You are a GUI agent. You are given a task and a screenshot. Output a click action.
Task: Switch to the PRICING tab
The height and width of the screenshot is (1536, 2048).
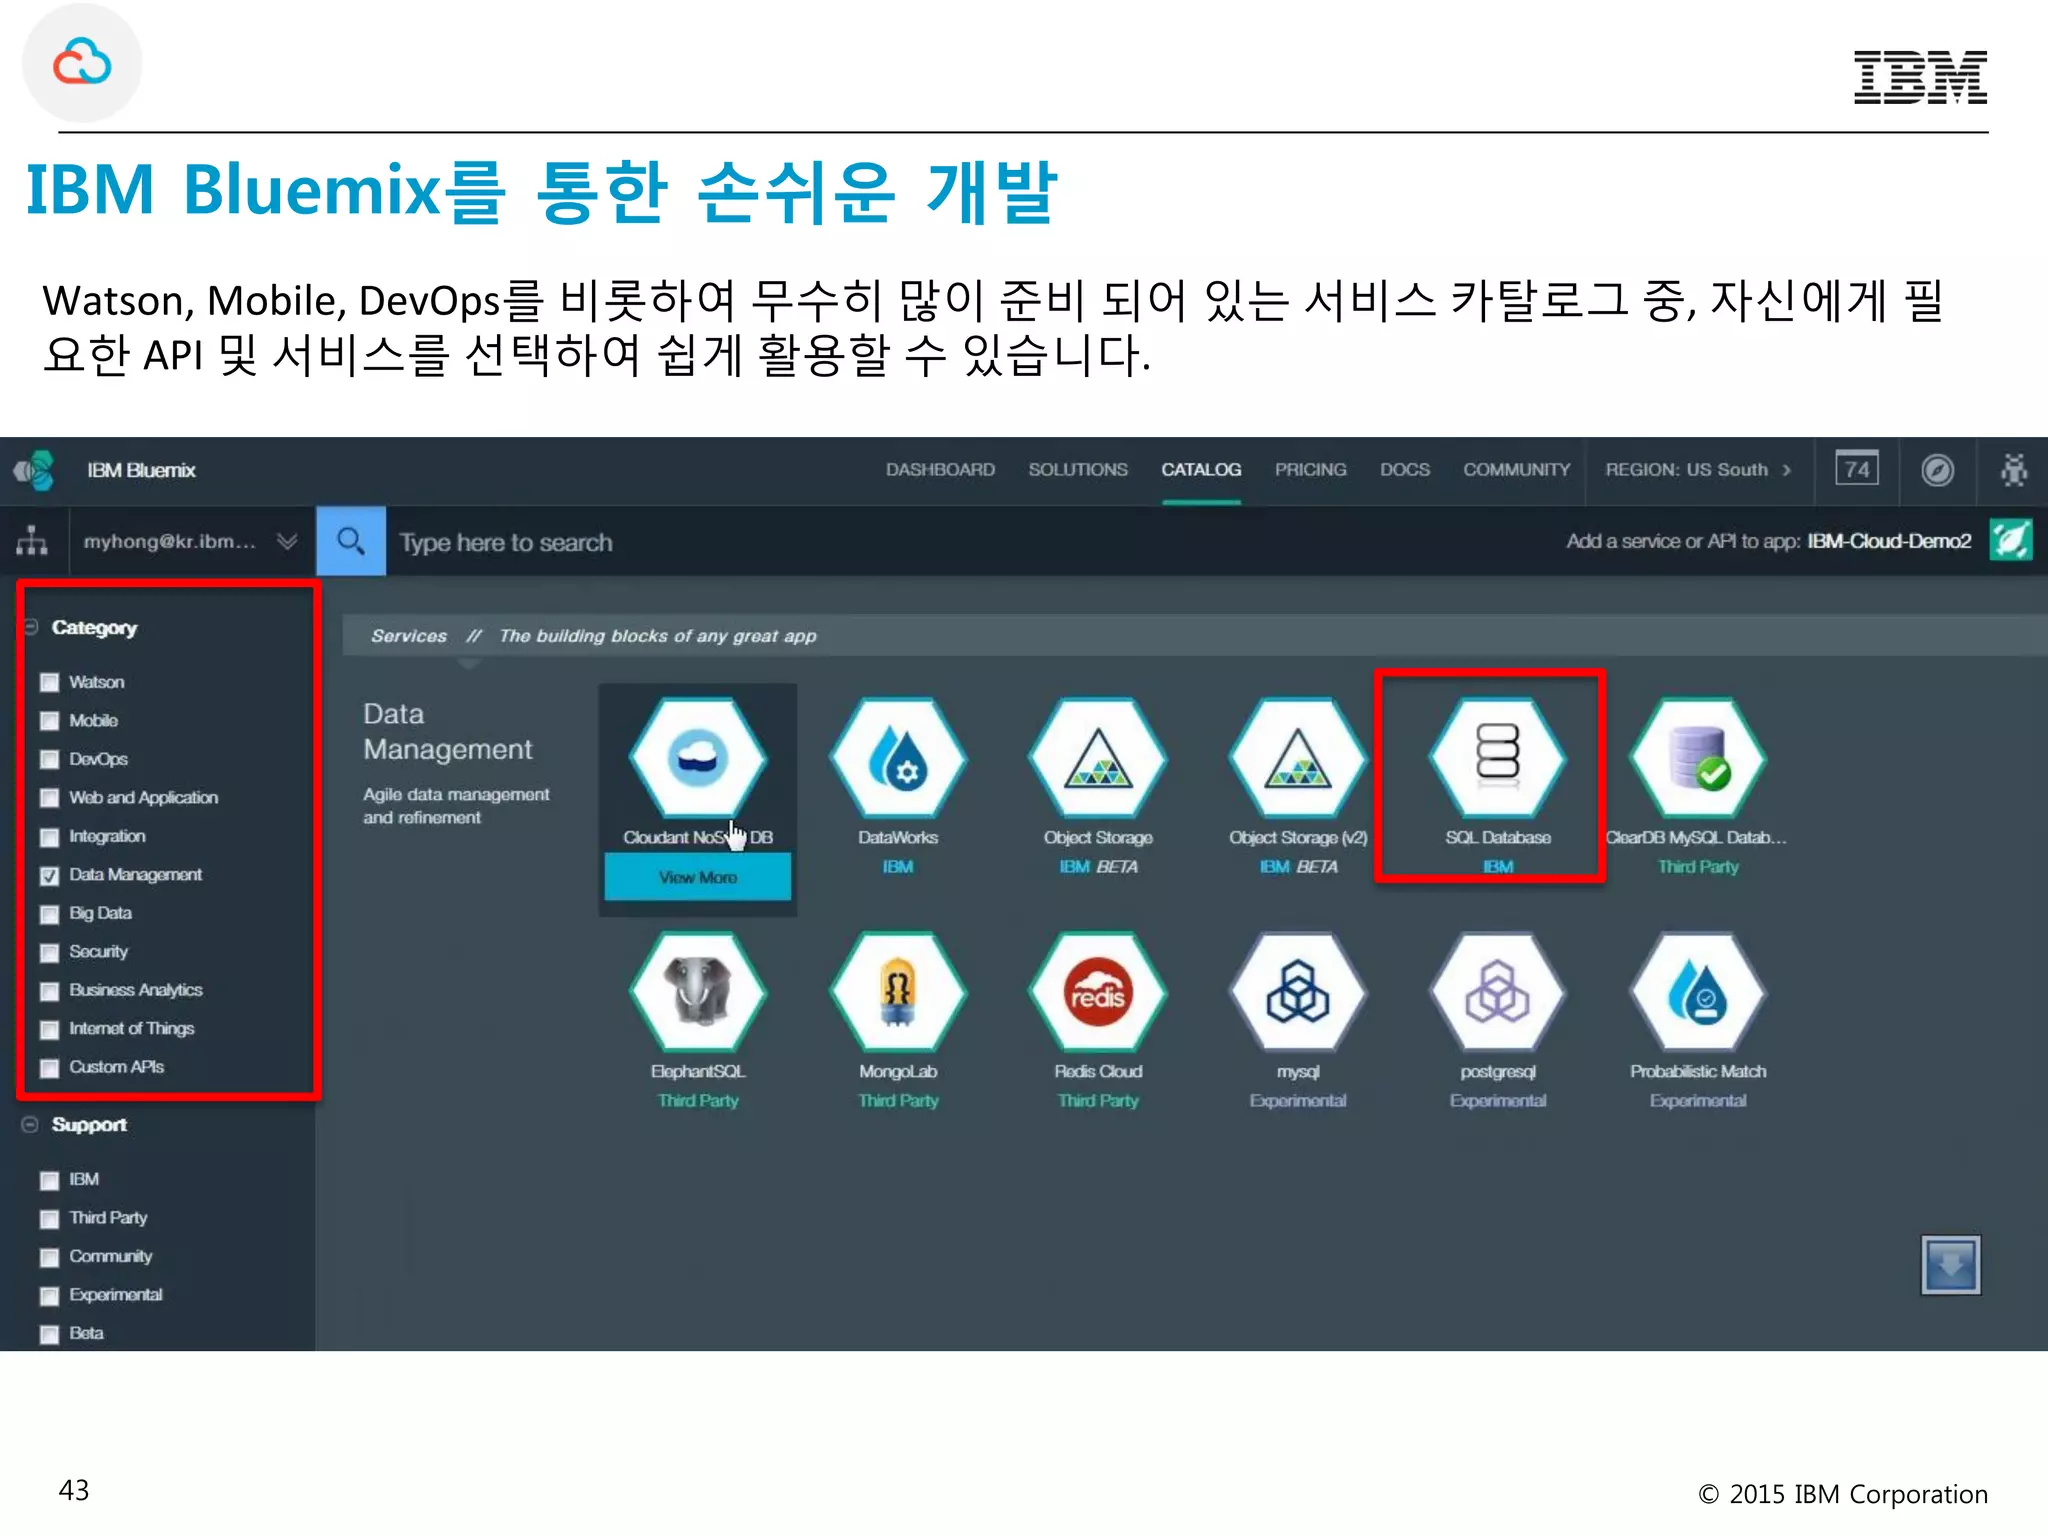1310,469
